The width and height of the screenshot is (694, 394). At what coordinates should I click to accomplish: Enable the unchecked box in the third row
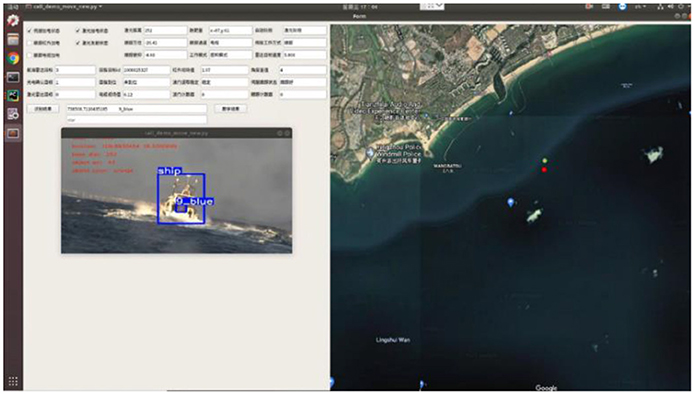coord(30,55)
